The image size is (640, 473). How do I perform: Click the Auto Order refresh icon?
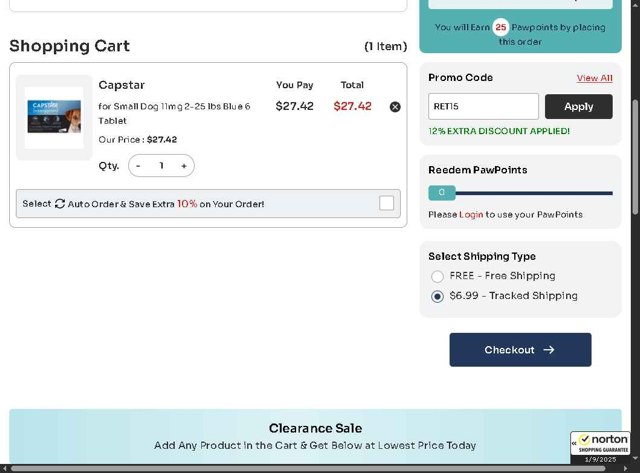[60, 204]
